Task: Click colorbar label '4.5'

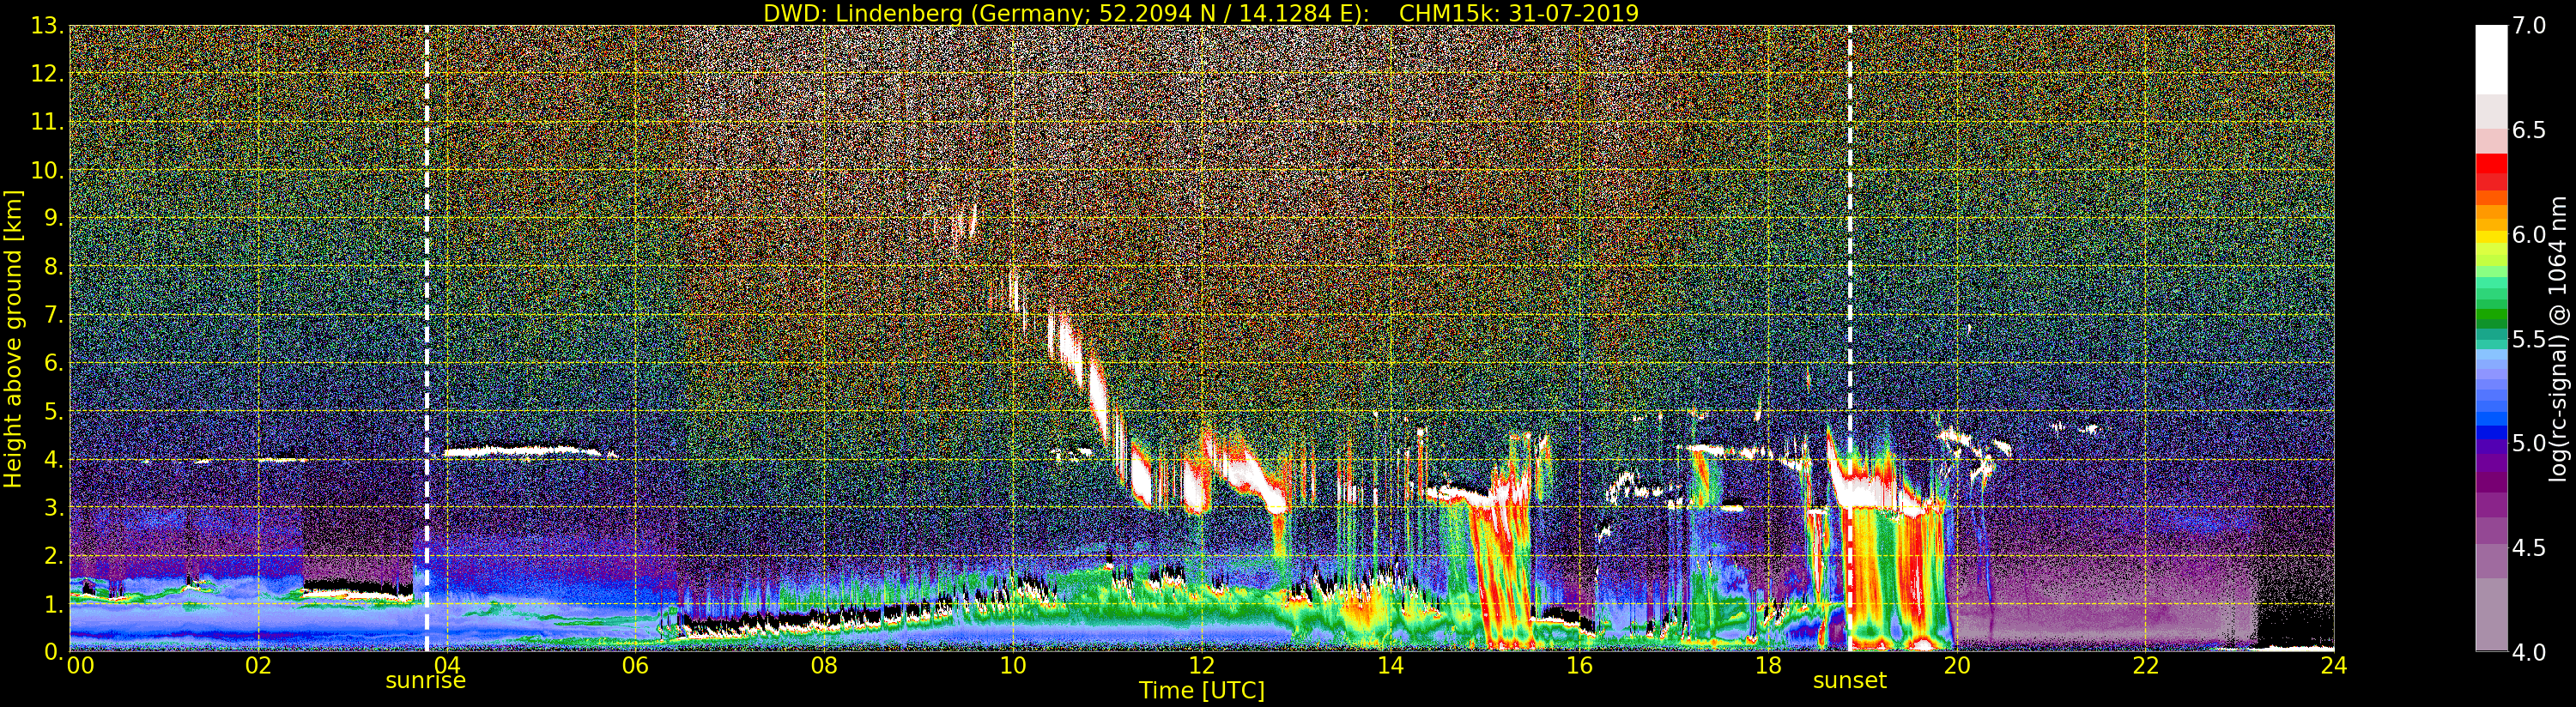Action: [x=2529, y=547]
